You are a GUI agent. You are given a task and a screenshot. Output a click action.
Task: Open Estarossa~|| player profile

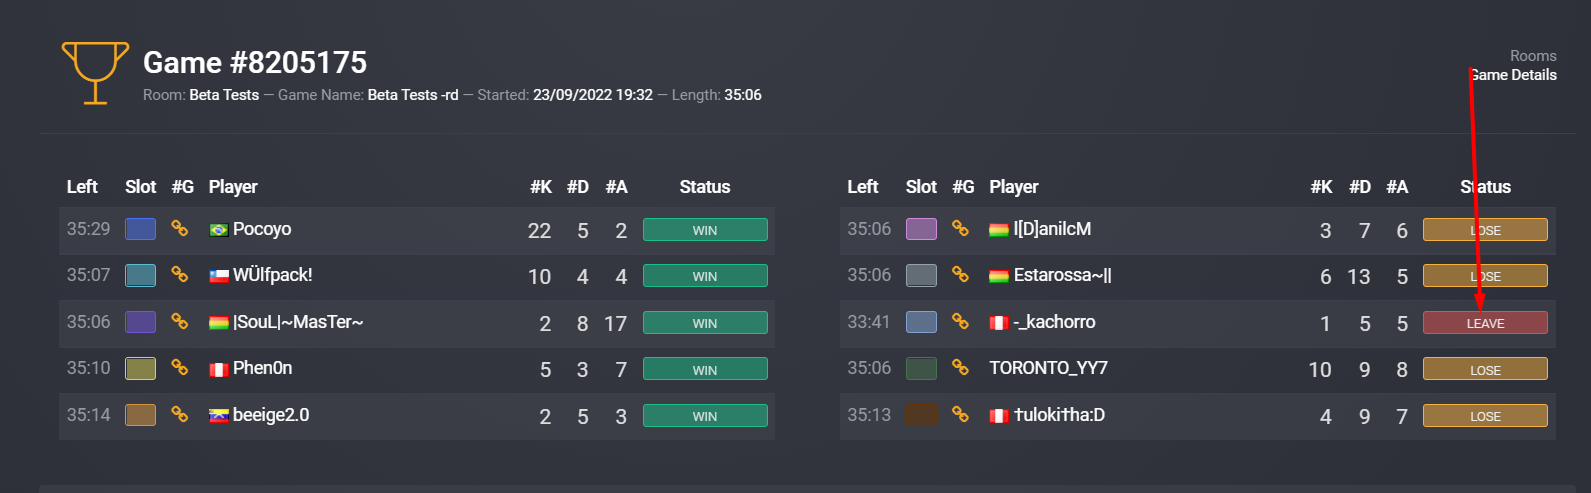coord(1062,275)
